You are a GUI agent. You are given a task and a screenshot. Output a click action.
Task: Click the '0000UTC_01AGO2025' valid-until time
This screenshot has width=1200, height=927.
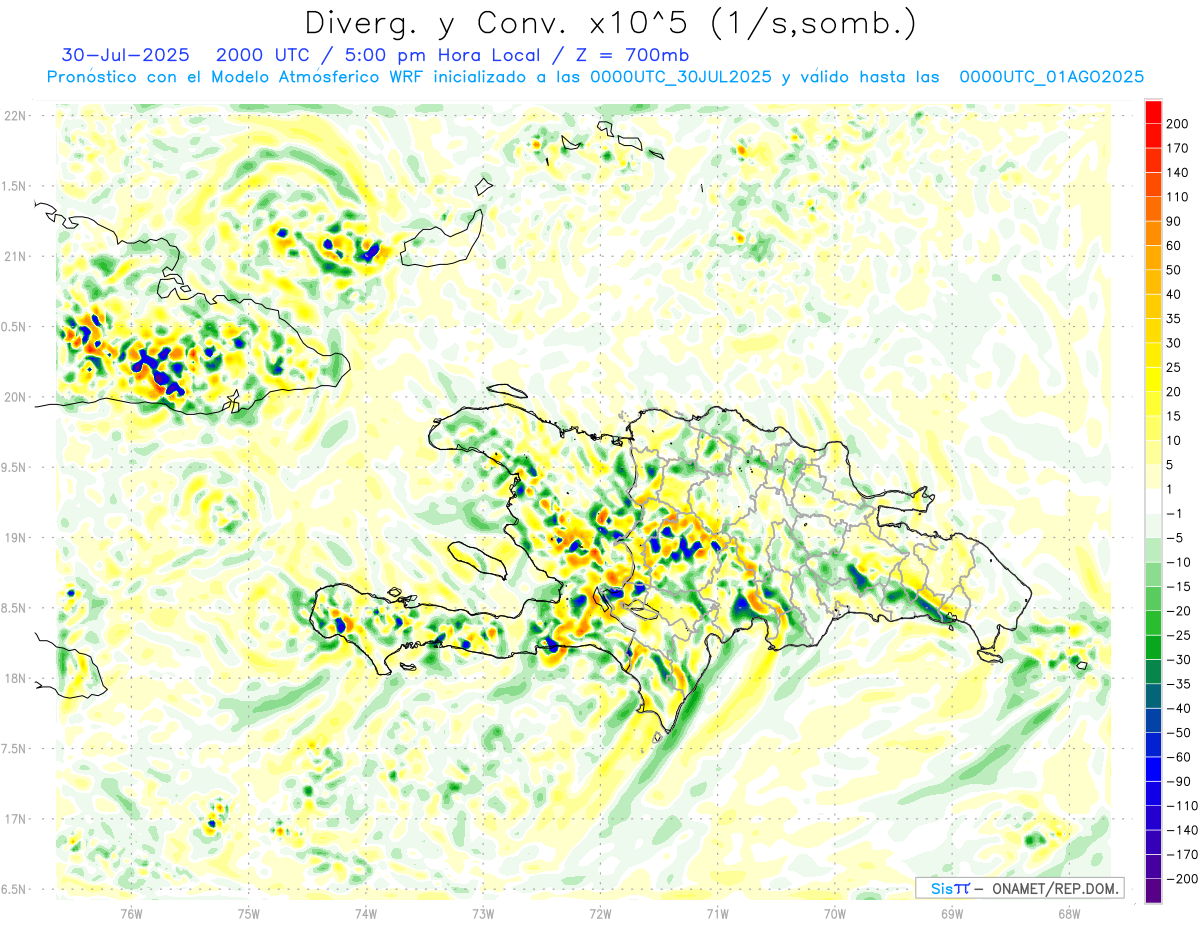(x=1052, y=77)
